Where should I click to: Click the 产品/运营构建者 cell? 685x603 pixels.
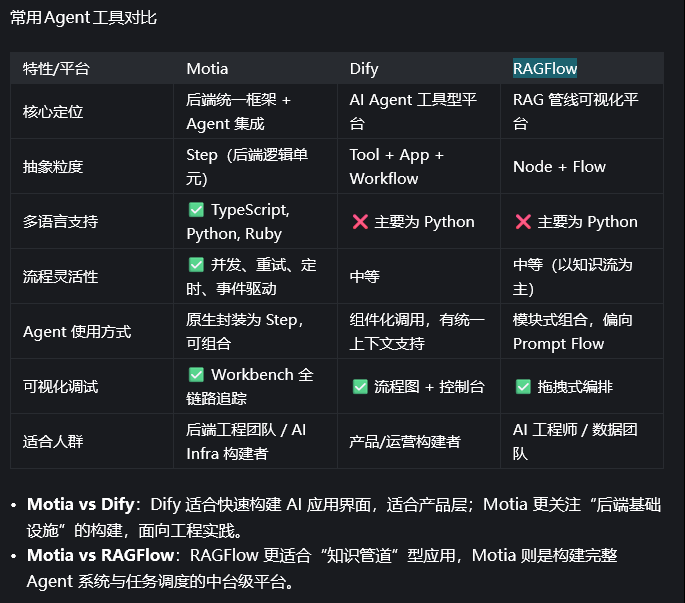click(x=405, y=441)
